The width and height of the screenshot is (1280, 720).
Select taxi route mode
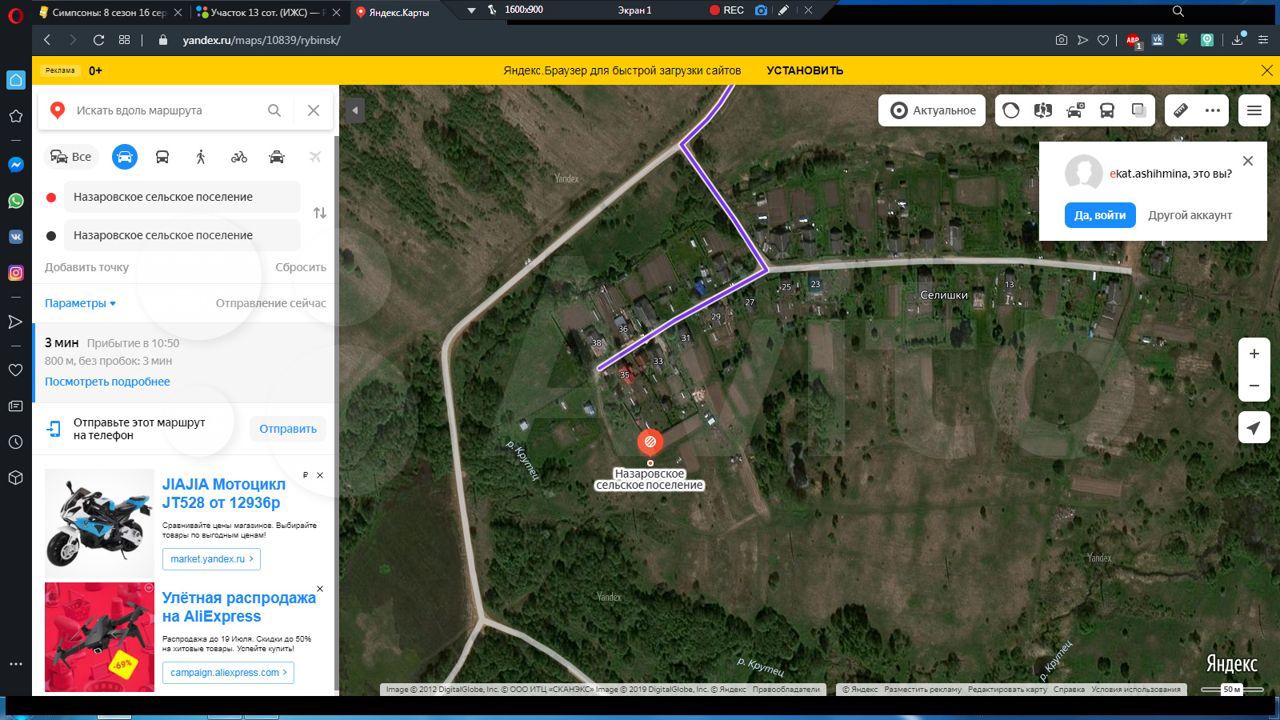[x=277, y=157]
